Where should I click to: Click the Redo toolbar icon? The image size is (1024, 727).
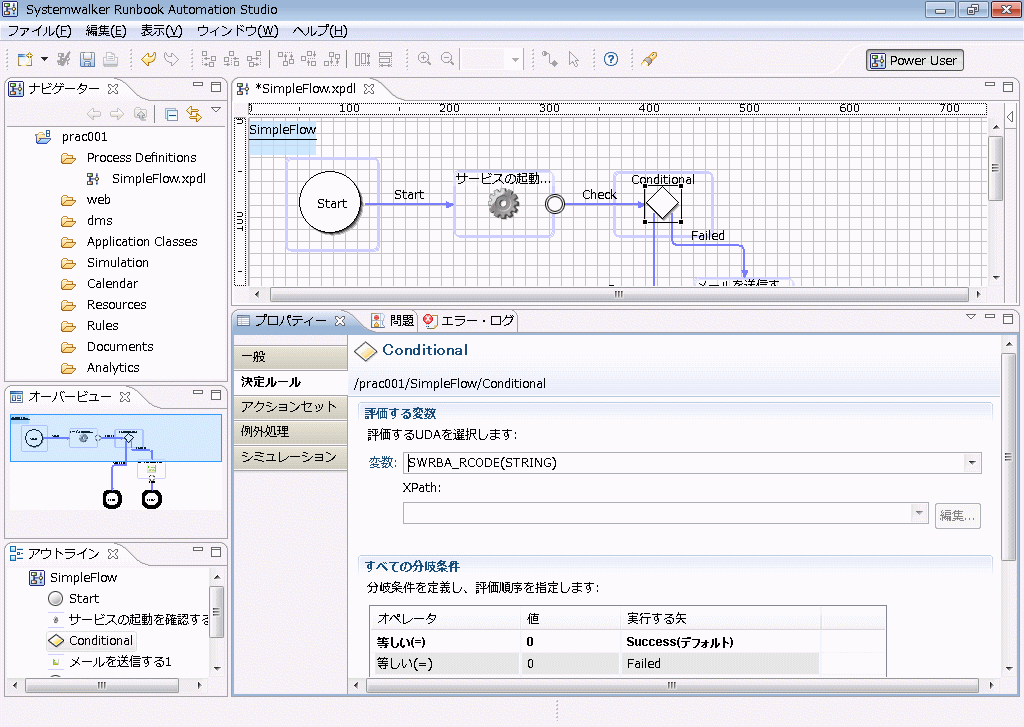coord(172,59)
